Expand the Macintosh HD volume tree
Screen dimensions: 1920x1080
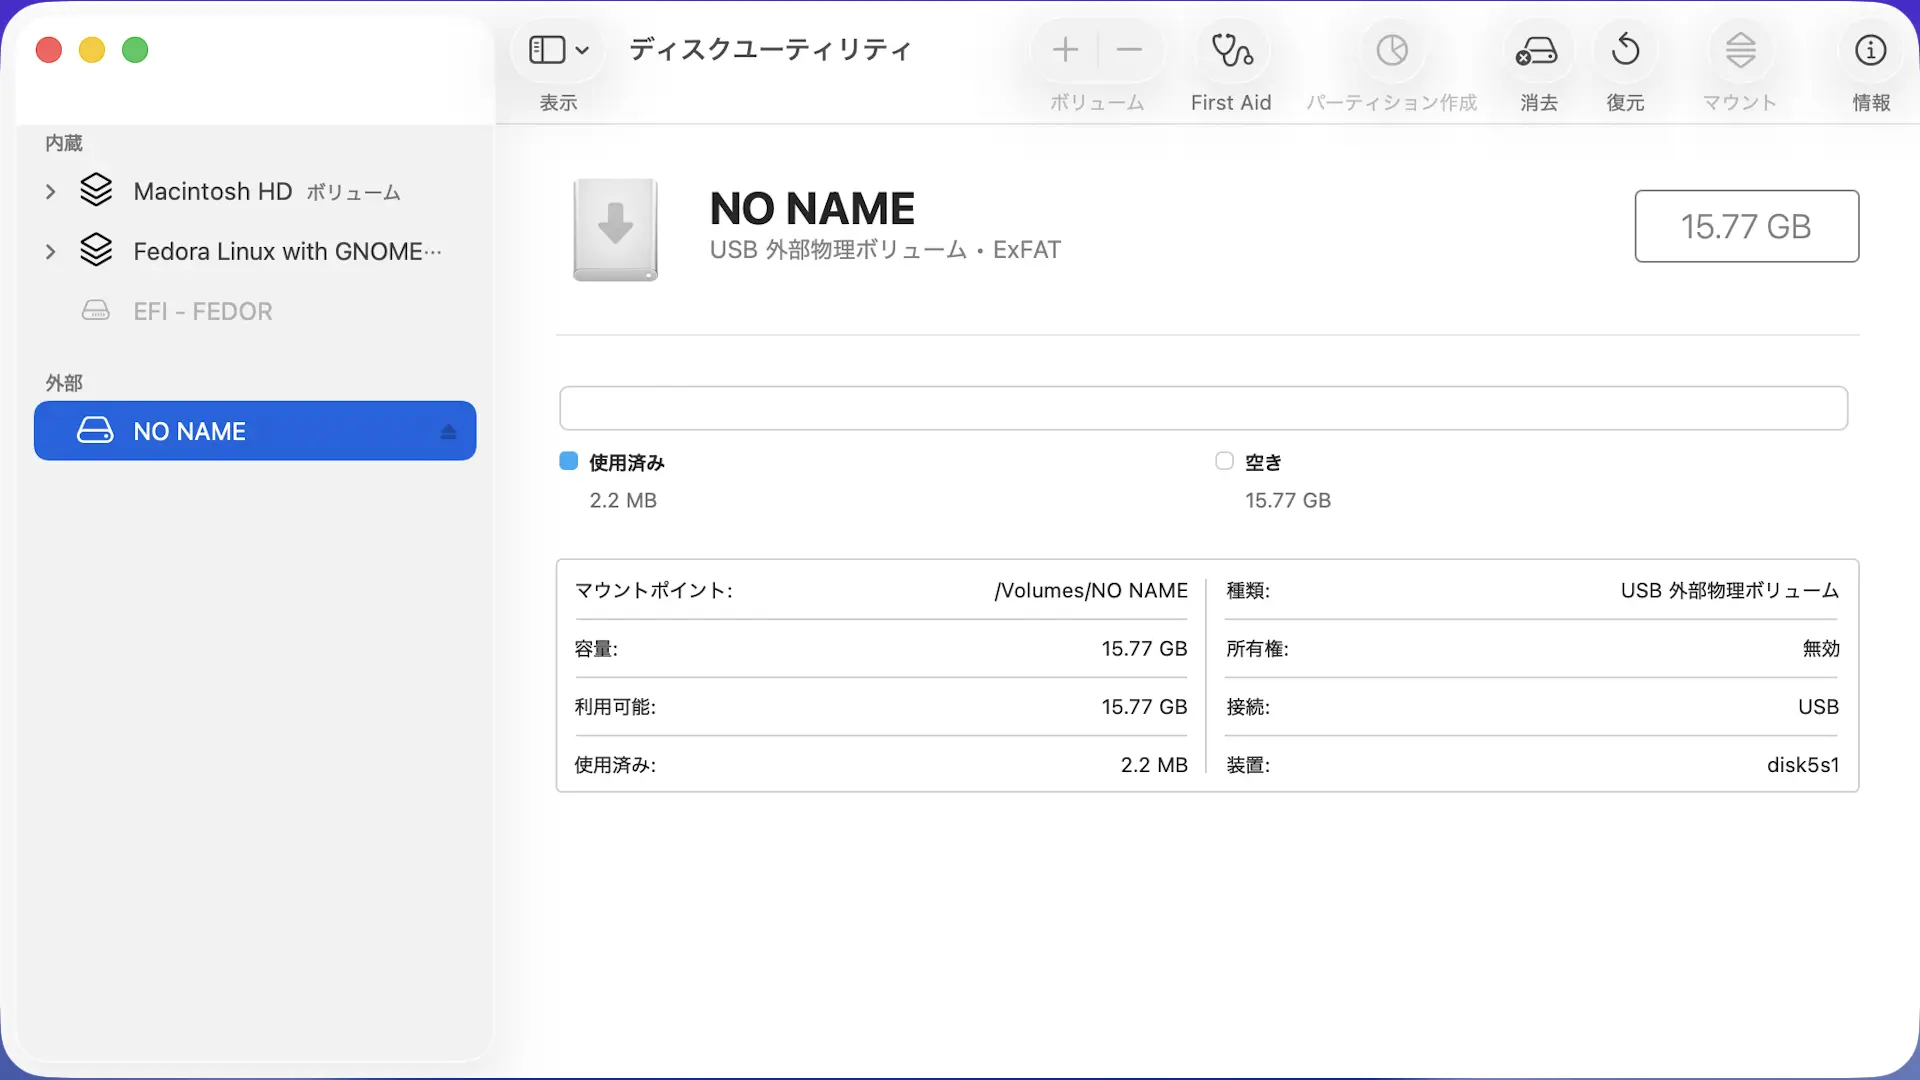[x=50, y=192]
